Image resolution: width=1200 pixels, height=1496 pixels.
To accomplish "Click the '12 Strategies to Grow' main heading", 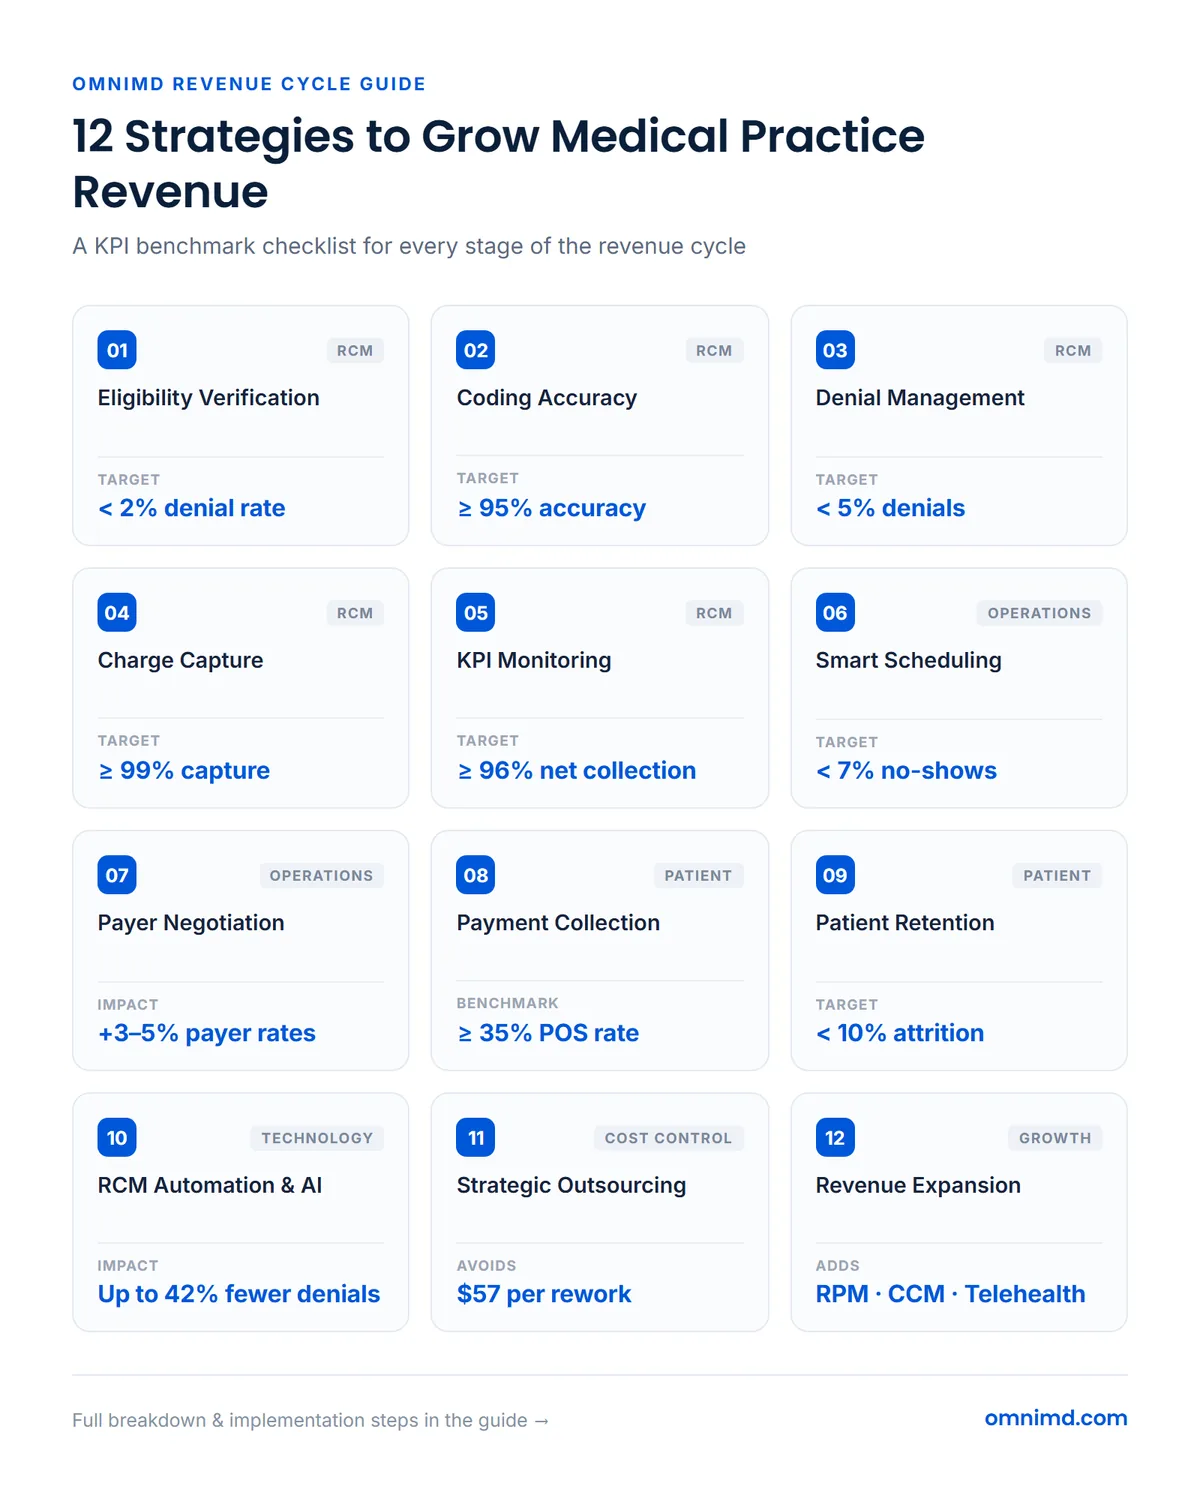I will 499,163.
